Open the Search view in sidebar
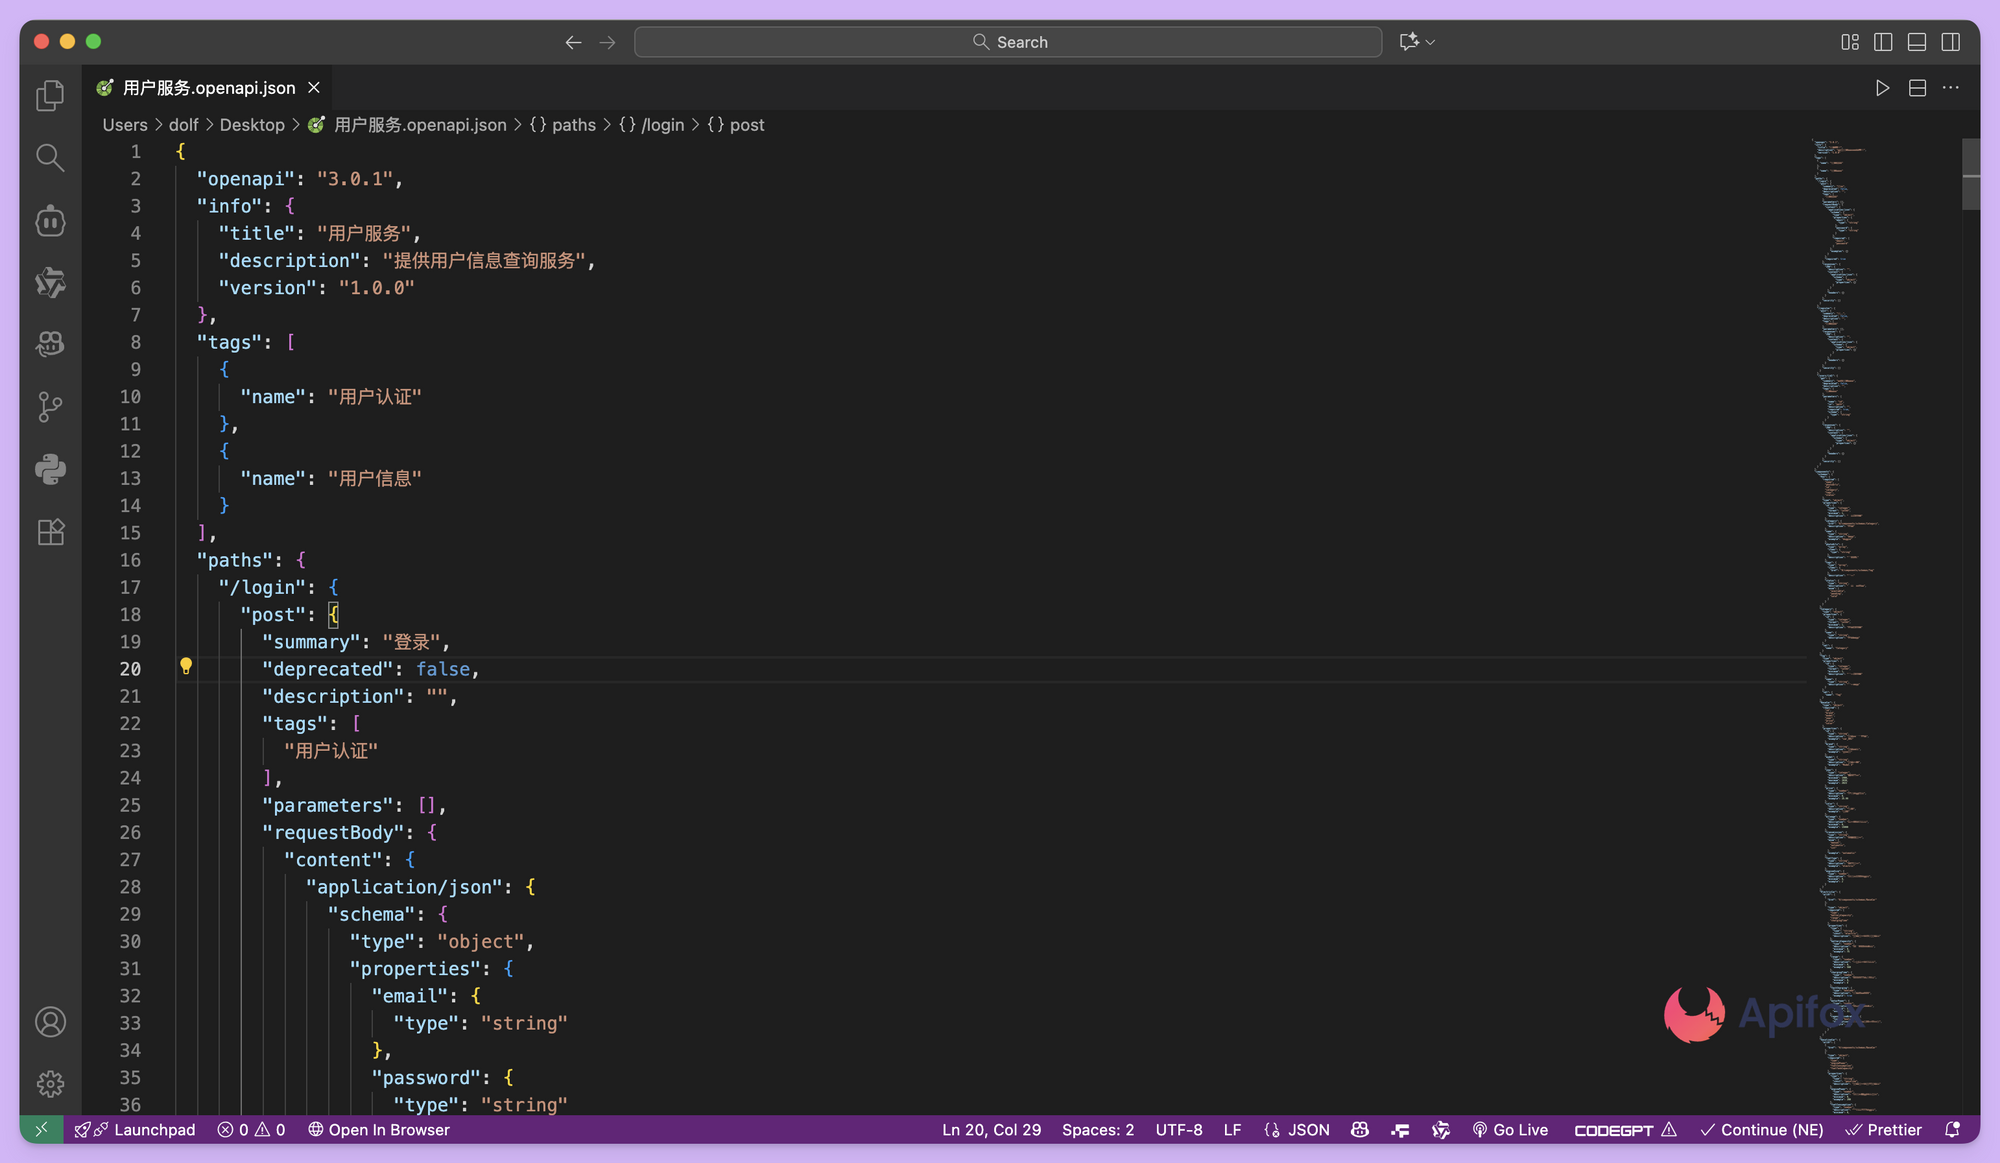Screen dimensions: 2000x1163 [x=50, y=157]
